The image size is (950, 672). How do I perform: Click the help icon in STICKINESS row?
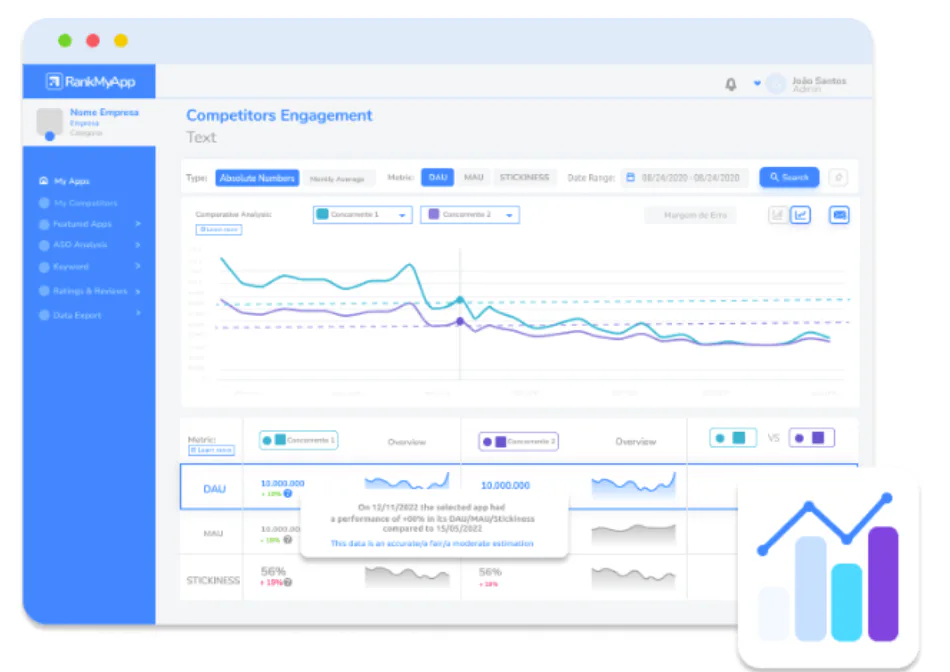[x=288, y=582]
